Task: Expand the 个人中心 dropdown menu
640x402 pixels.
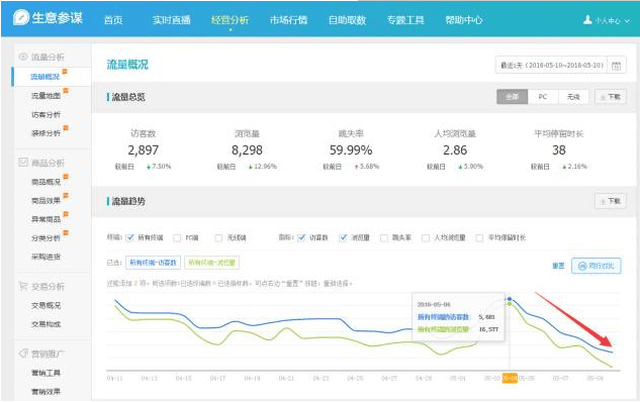Action: click(x=608, y=20)
